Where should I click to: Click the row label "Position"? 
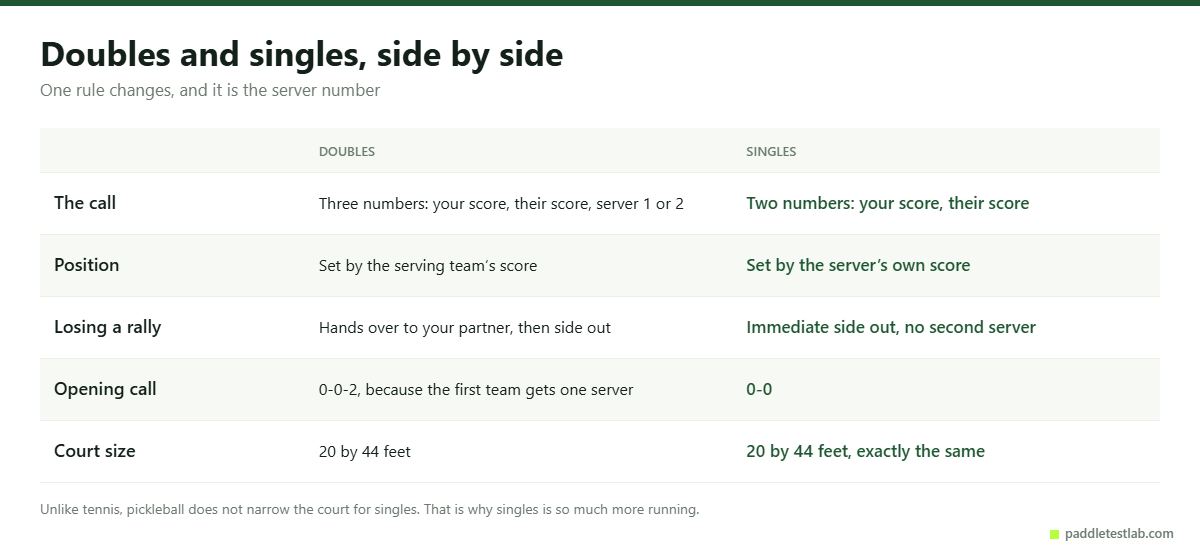[86, 265]
